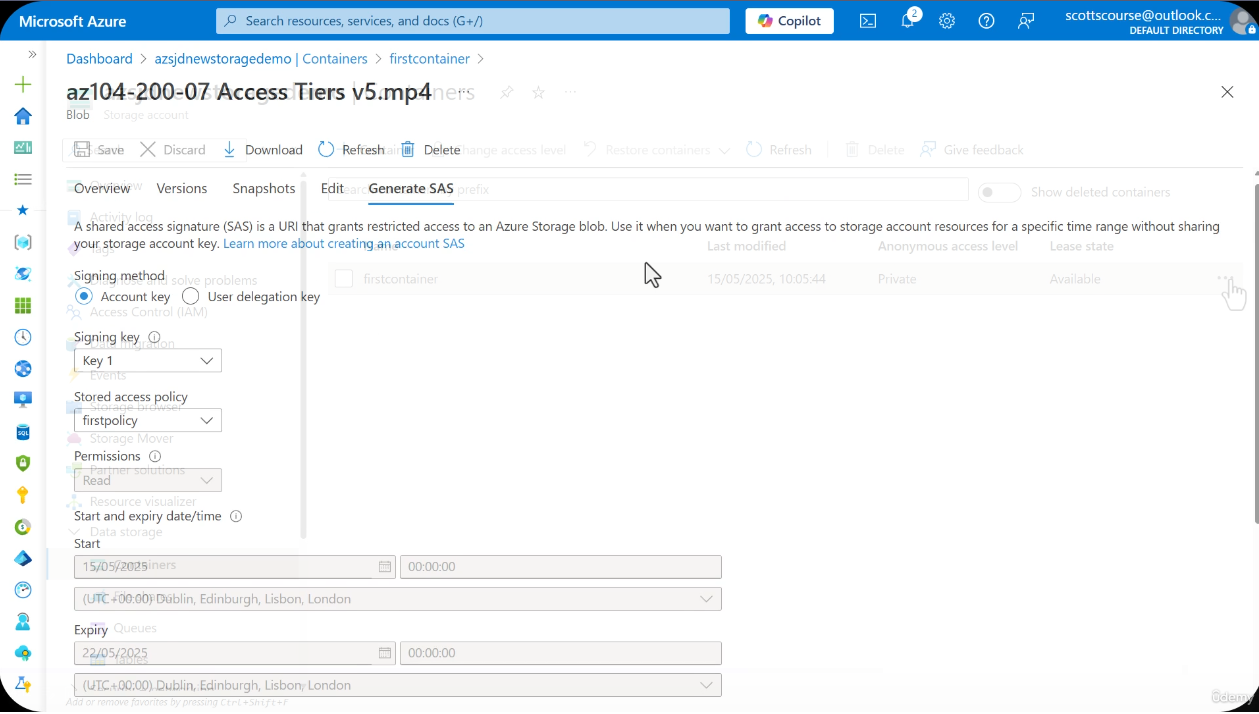Switch to the Snapshots tab
This screenshot has height=714, width=1259.
(x=264, y=188)
